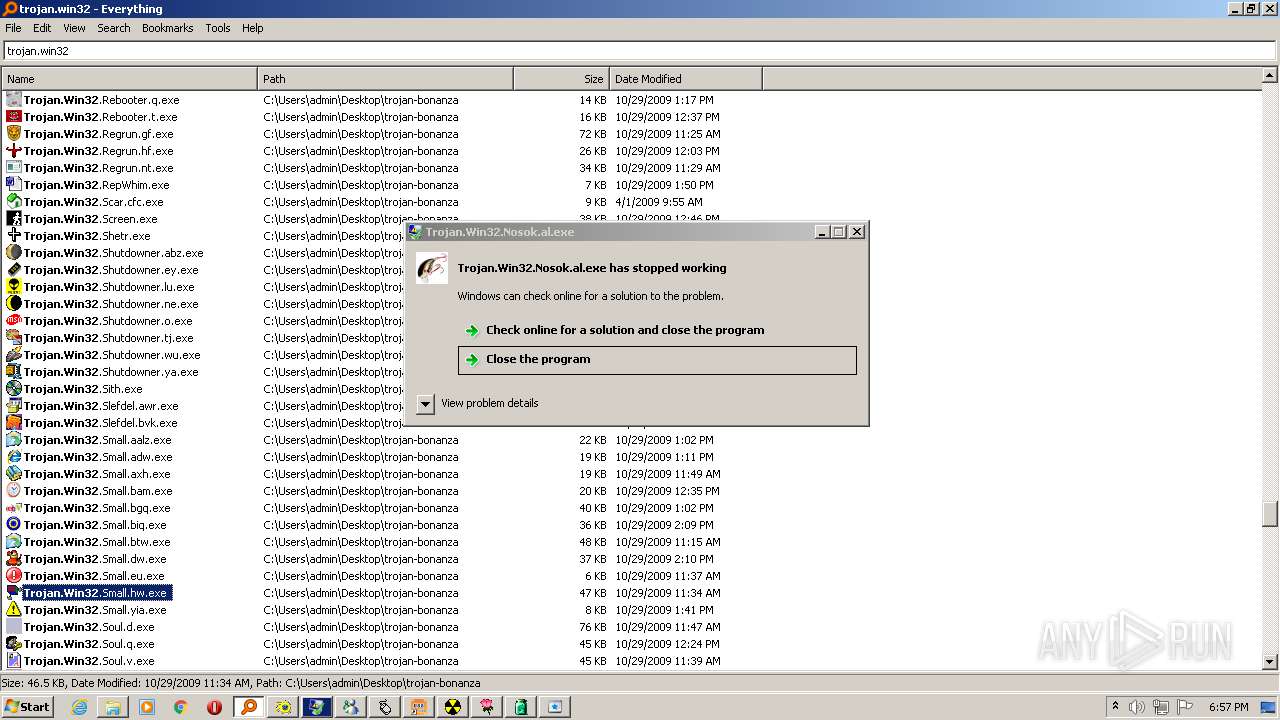Open the File menu
The image size is (1280, 720).
13,28
